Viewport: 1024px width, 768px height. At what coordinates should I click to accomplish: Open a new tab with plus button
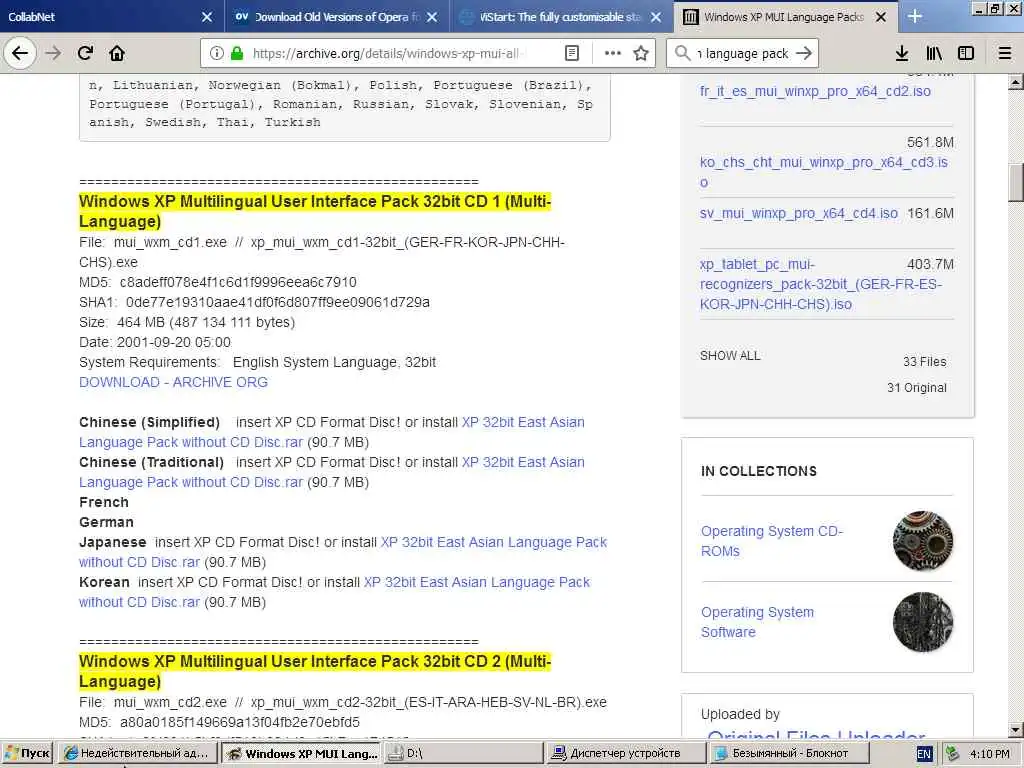pos(915,16)
